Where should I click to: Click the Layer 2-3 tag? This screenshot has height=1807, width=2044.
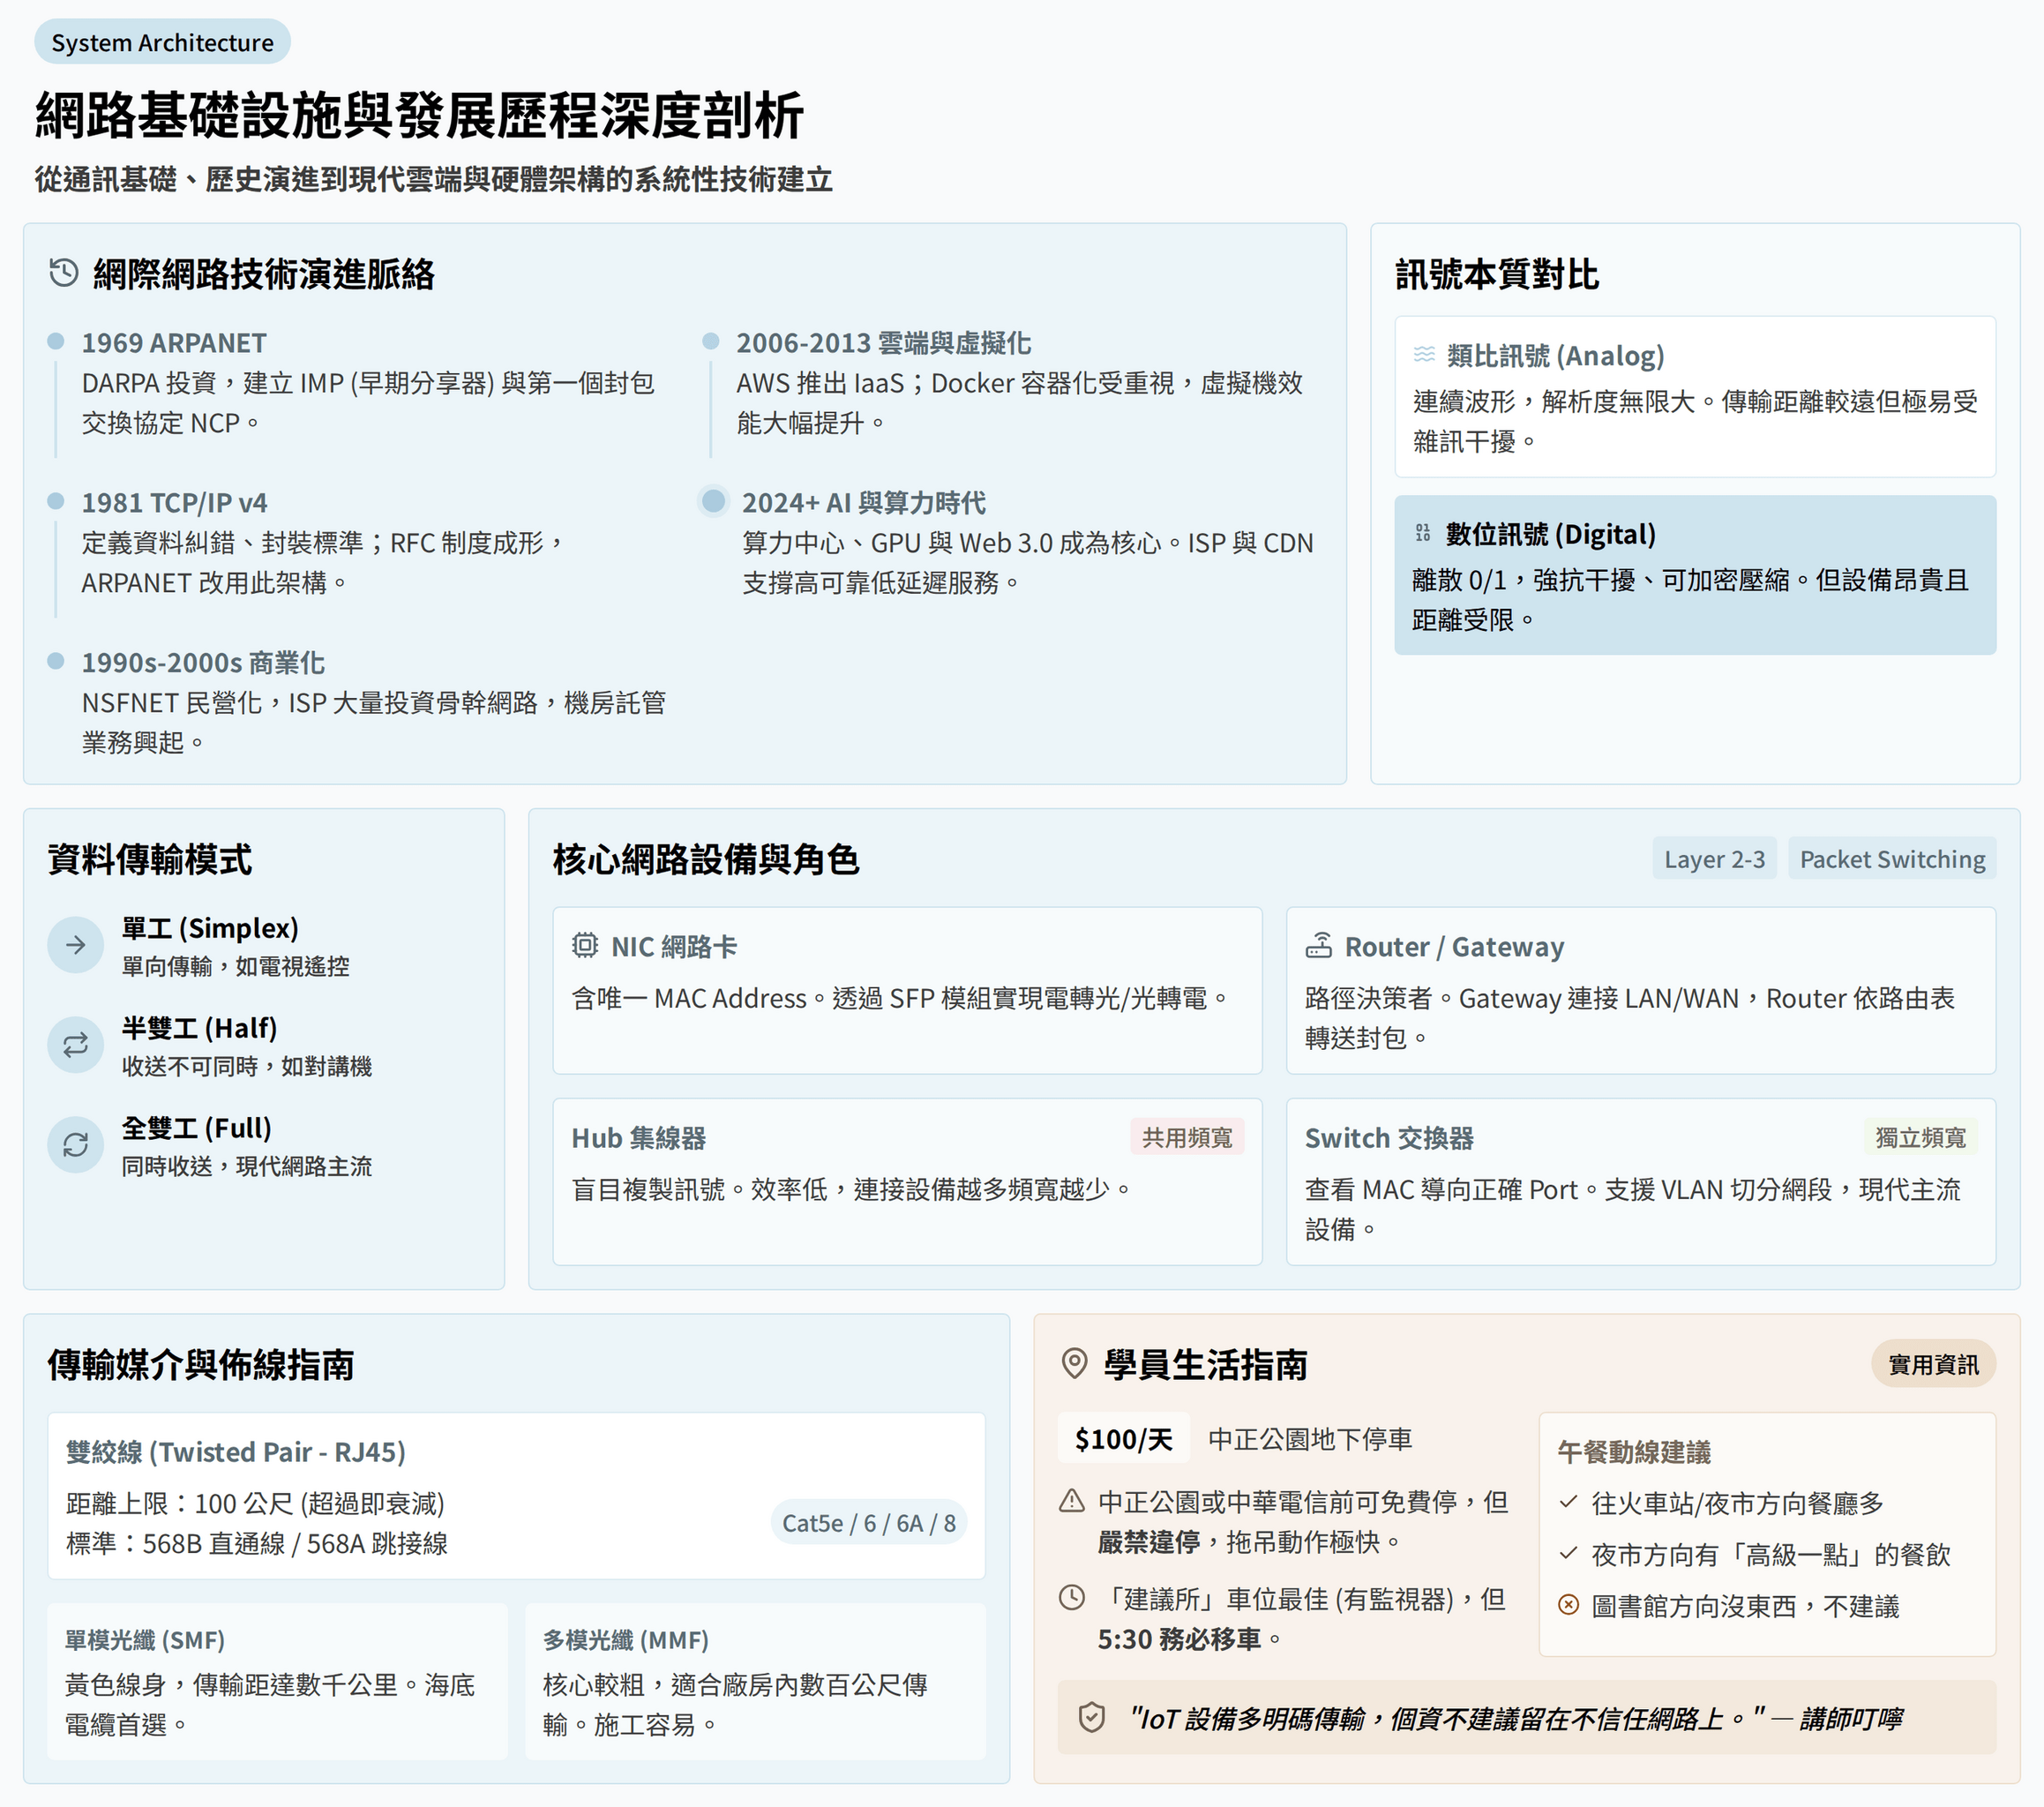(x=1714, y=859)
